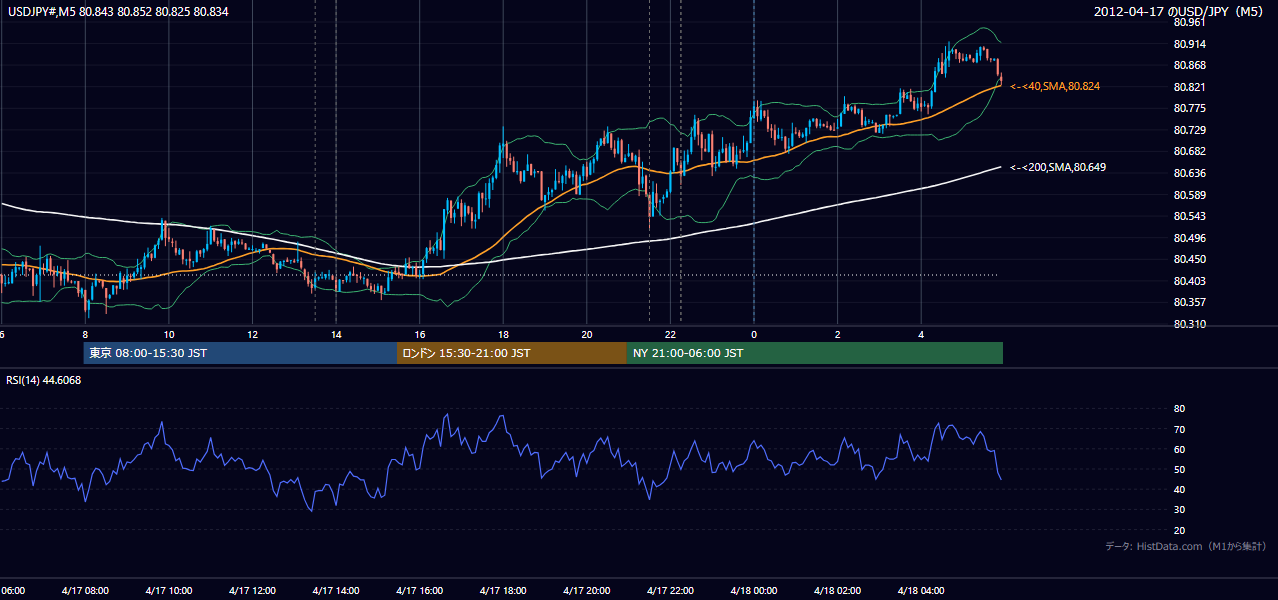Click the 80.775 price axis value
This screenshot has height=600, width=1278.
pos(1188,108)
